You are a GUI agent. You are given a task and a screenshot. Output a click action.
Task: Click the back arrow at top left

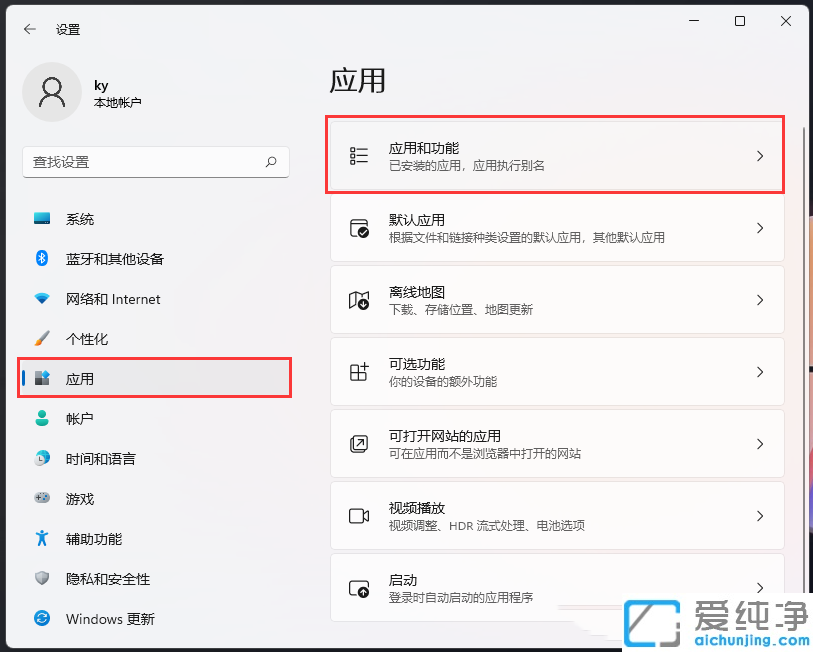[x=27, y=28]
